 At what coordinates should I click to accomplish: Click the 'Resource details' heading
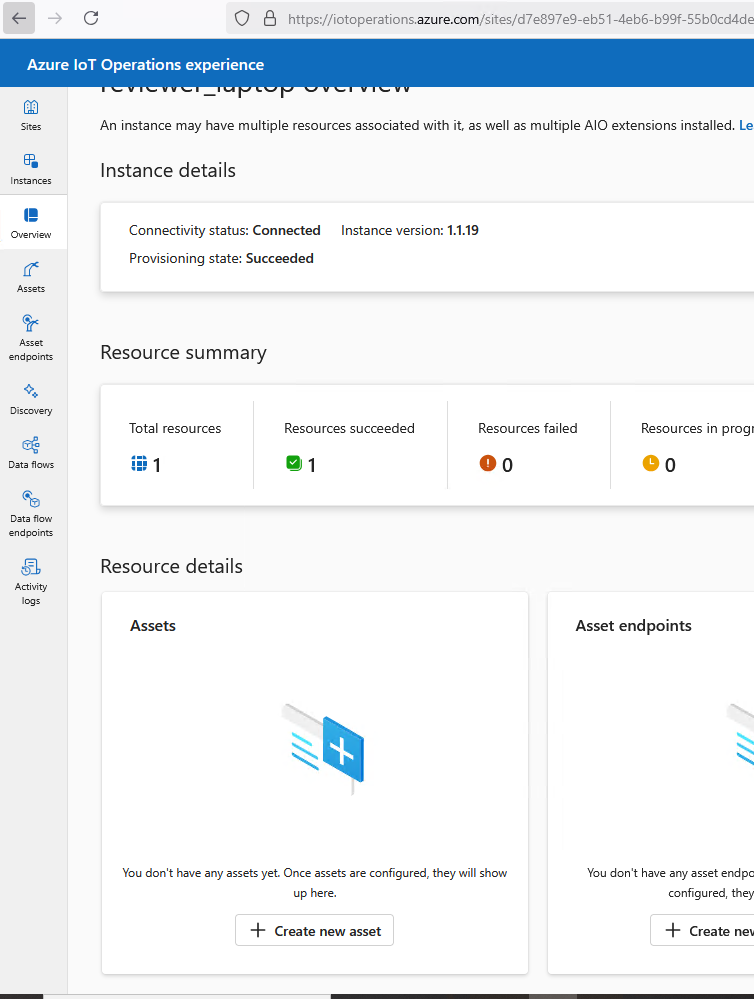pyautogui.click(x=171, y=566)
